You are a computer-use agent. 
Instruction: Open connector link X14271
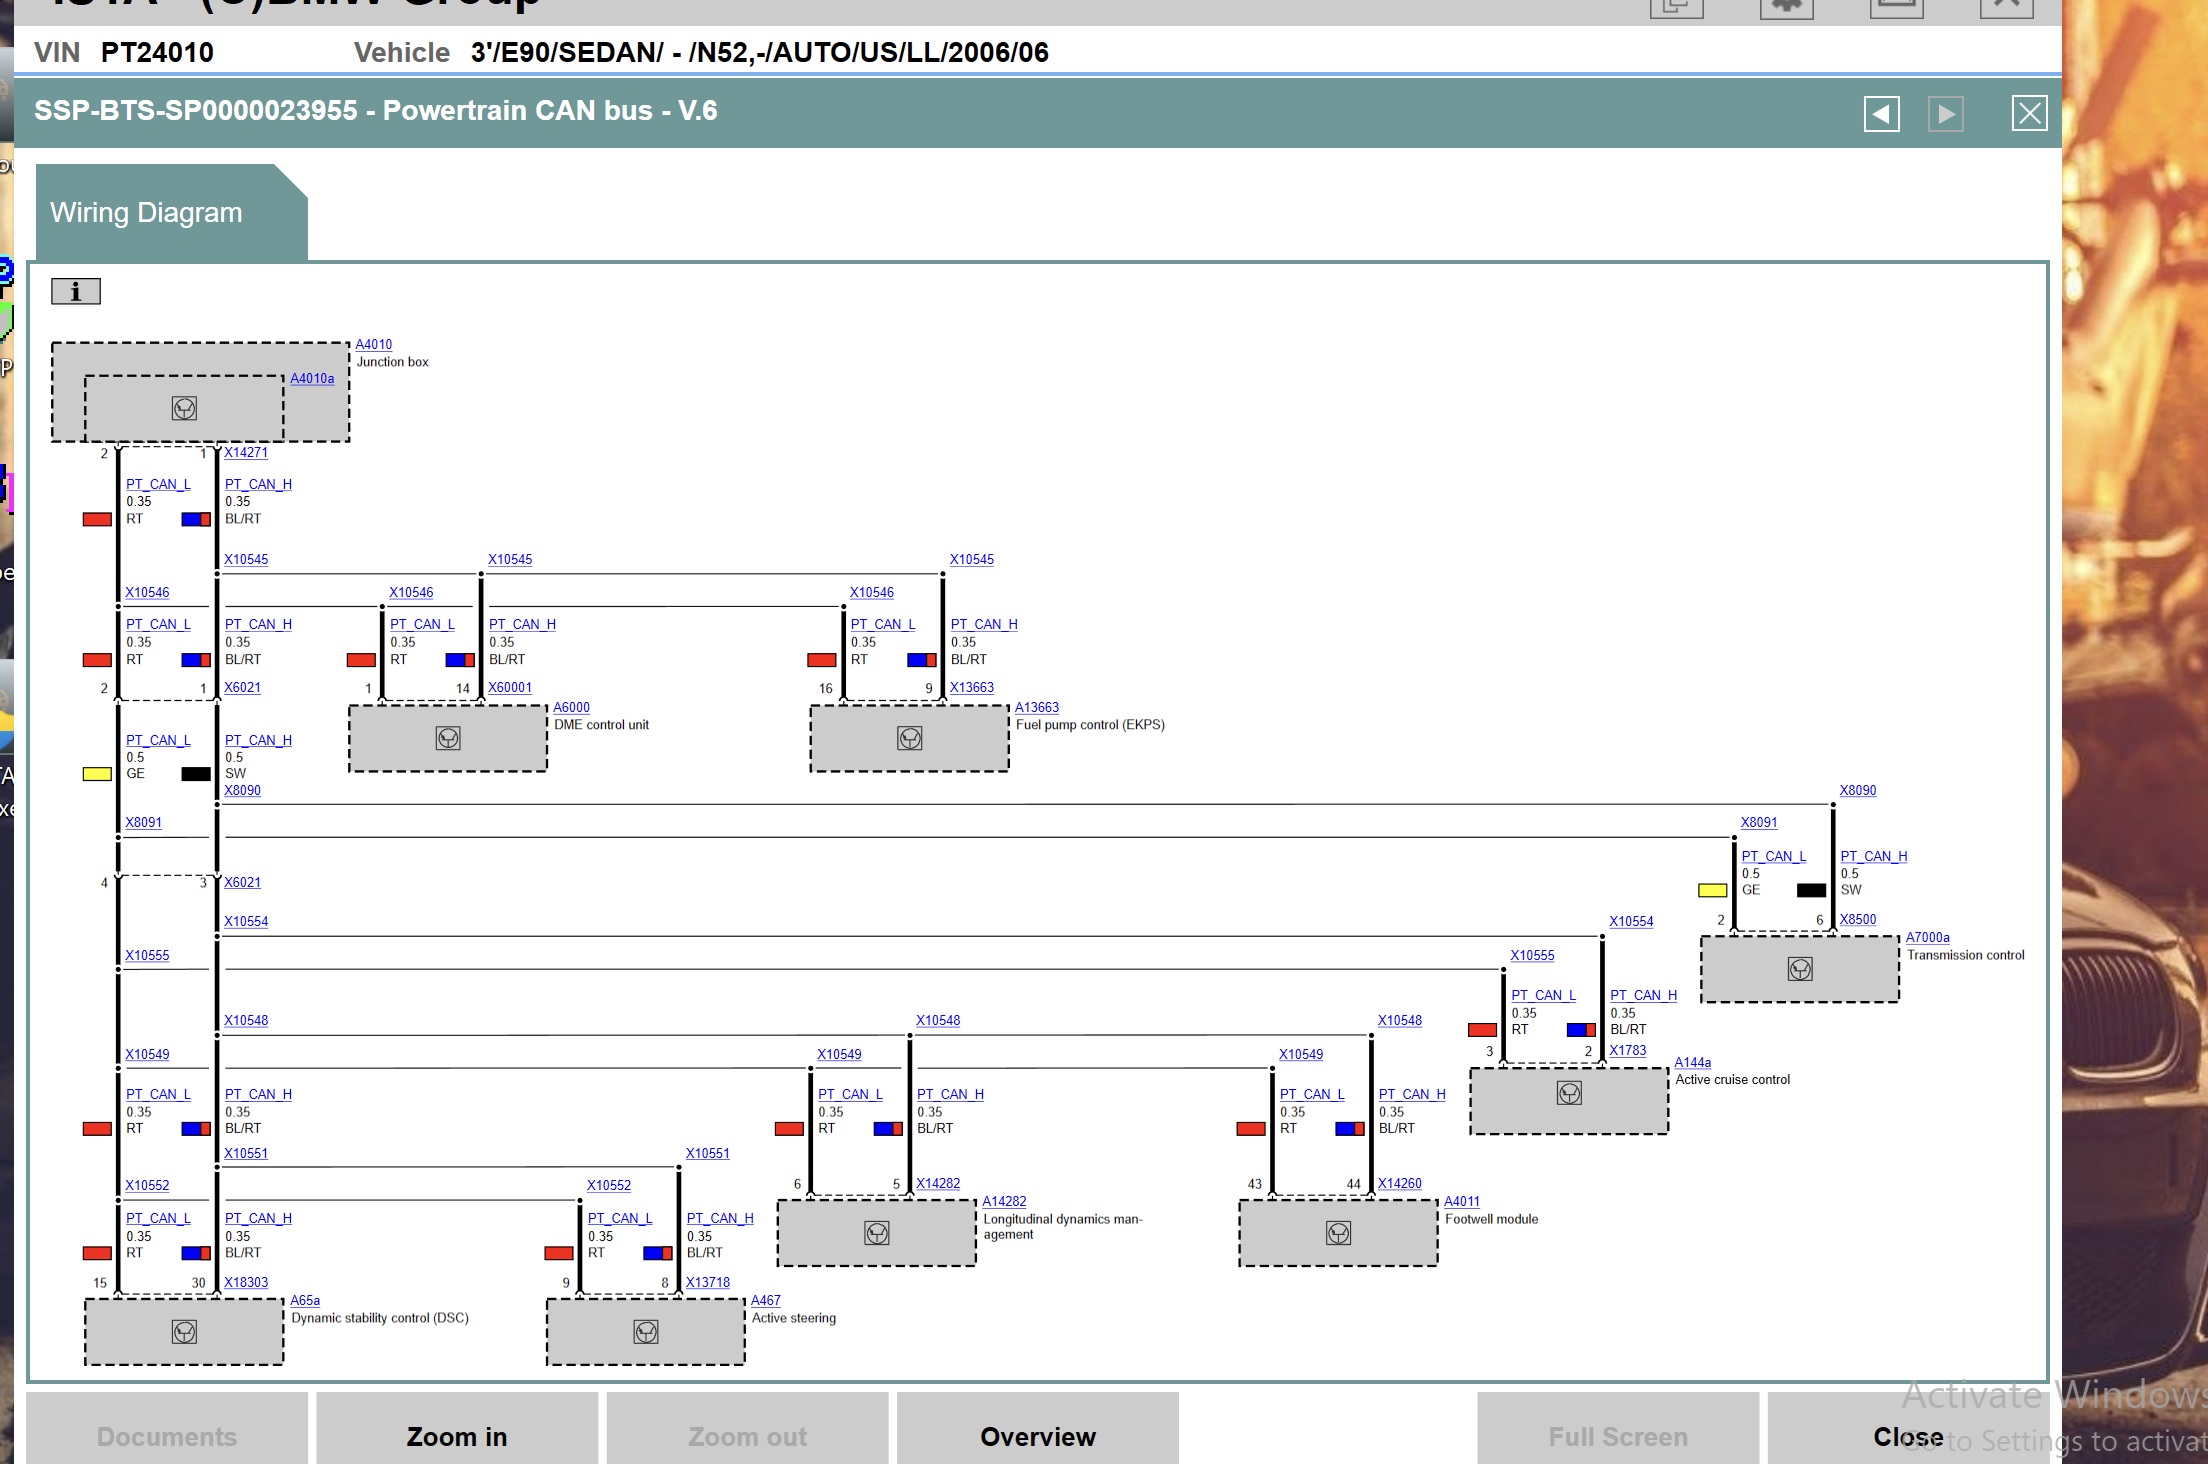click(246, 452)
